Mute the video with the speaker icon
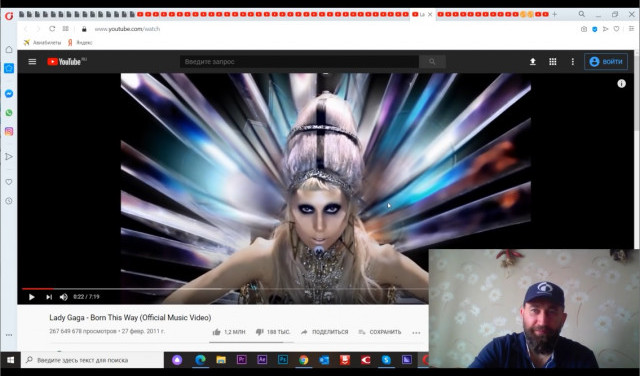The height and width of the screenshot is (376, 640). [x=64, y=297]
